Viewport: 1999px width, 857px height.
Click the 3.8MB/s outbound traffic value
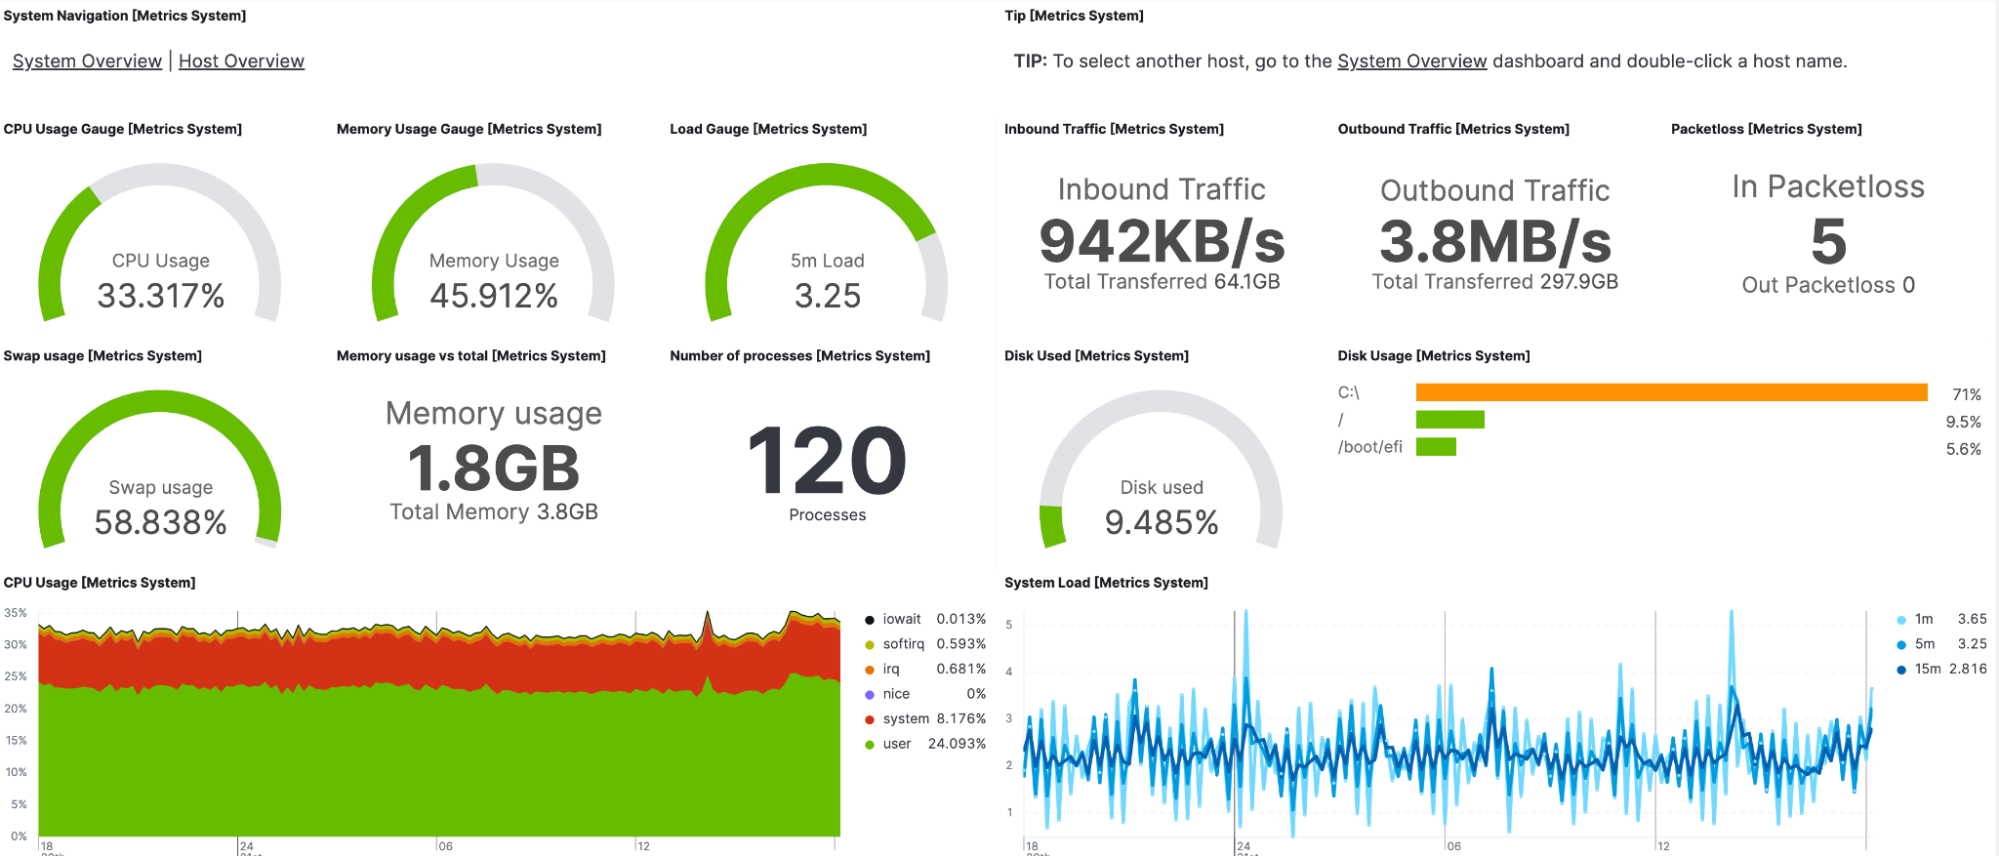tap(1495, 242)
